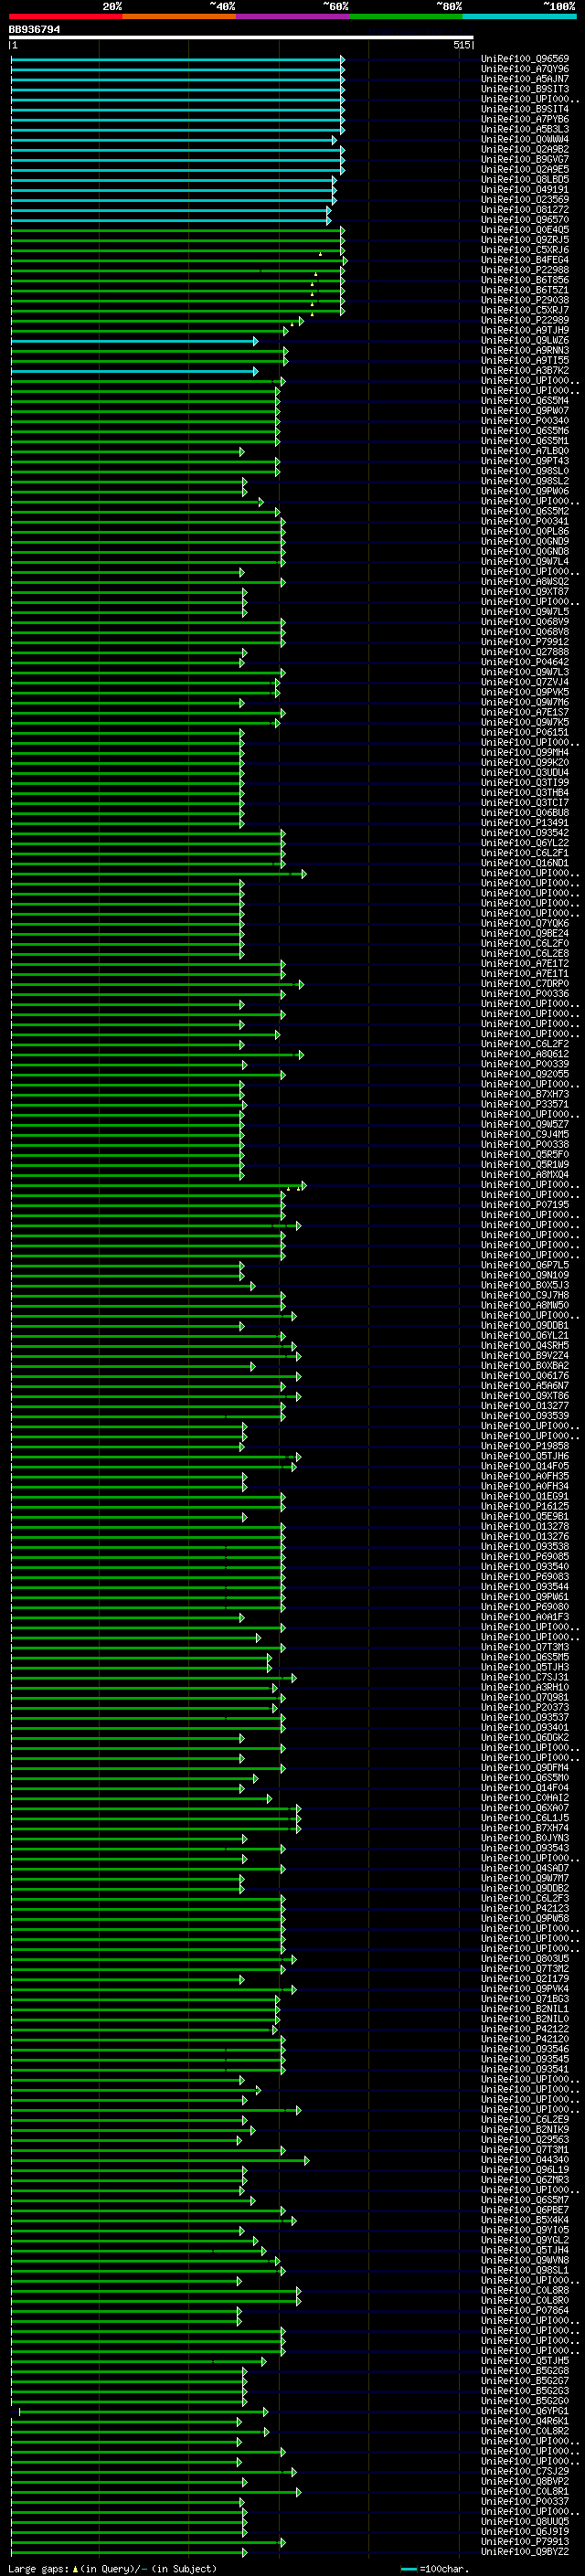The width and height of the screenshot is (585, 2576).
Task: Open hit UniRef100_A8WSQ2
Action: click(525, 581)
